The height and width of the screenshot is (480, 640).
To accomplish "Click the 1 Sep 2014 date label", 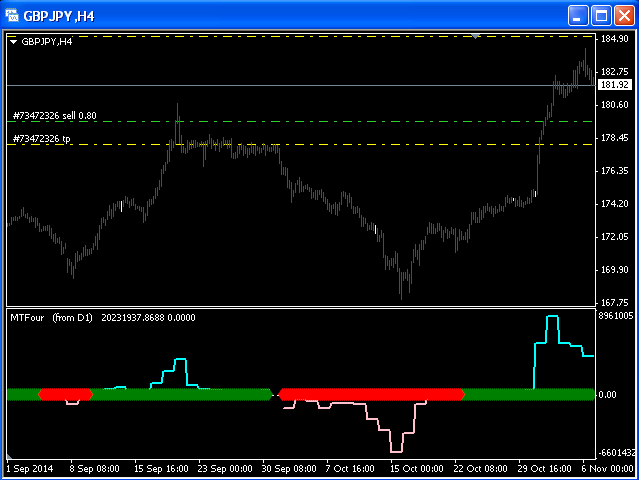I will coord(32,468).
